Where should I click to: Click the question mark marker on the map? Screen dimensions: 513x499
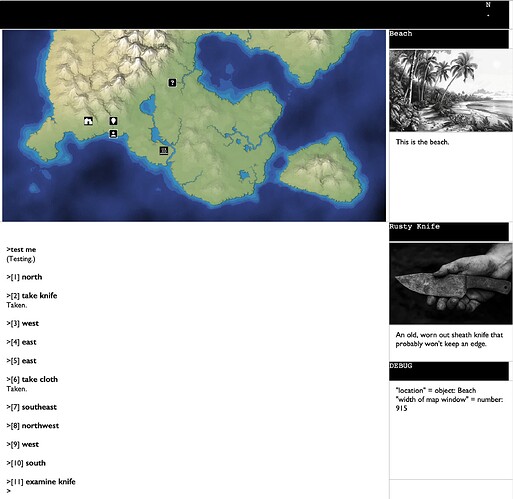click(x=172, y=83)
